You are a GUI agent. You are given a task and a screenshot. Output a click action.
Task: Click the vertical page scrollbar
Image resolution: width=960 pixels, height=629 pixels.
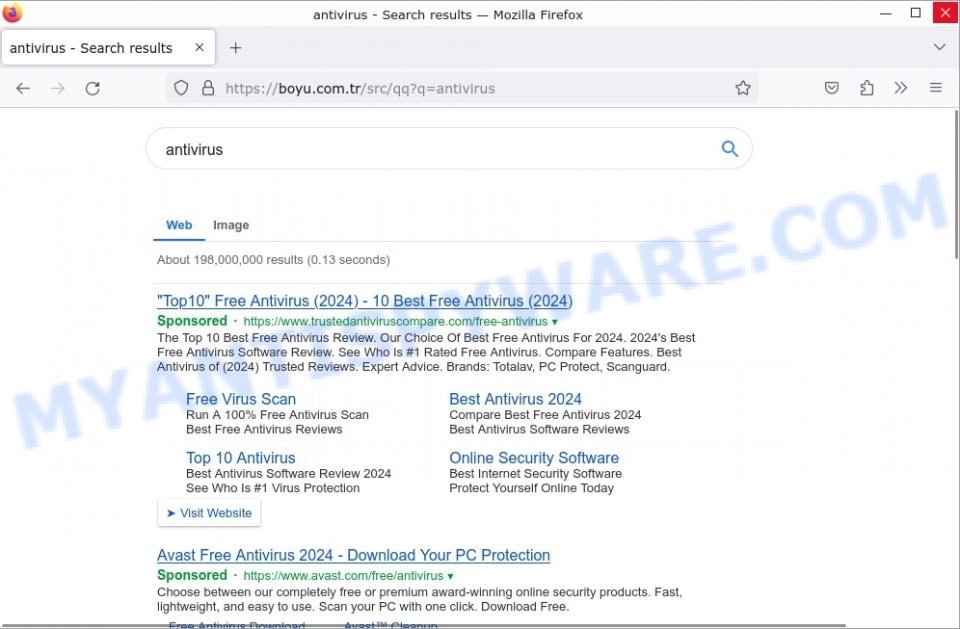tap(956, 184)
